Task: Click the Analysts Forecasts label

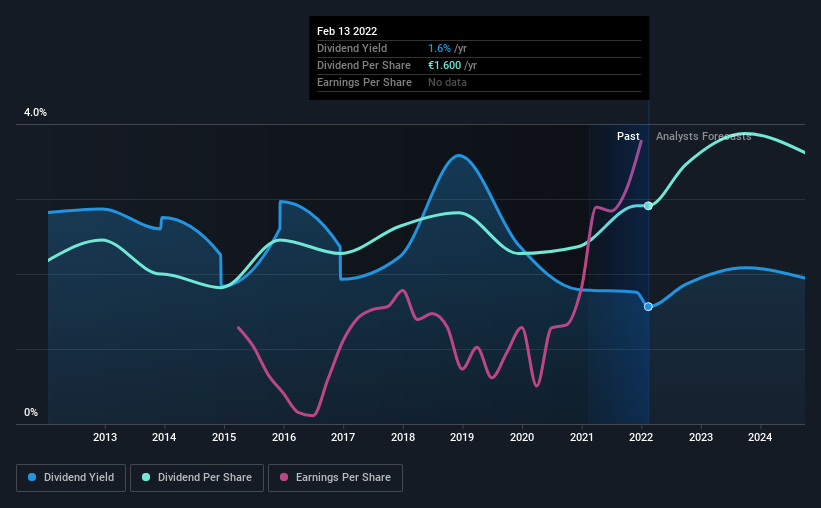Action: point(704,136)
